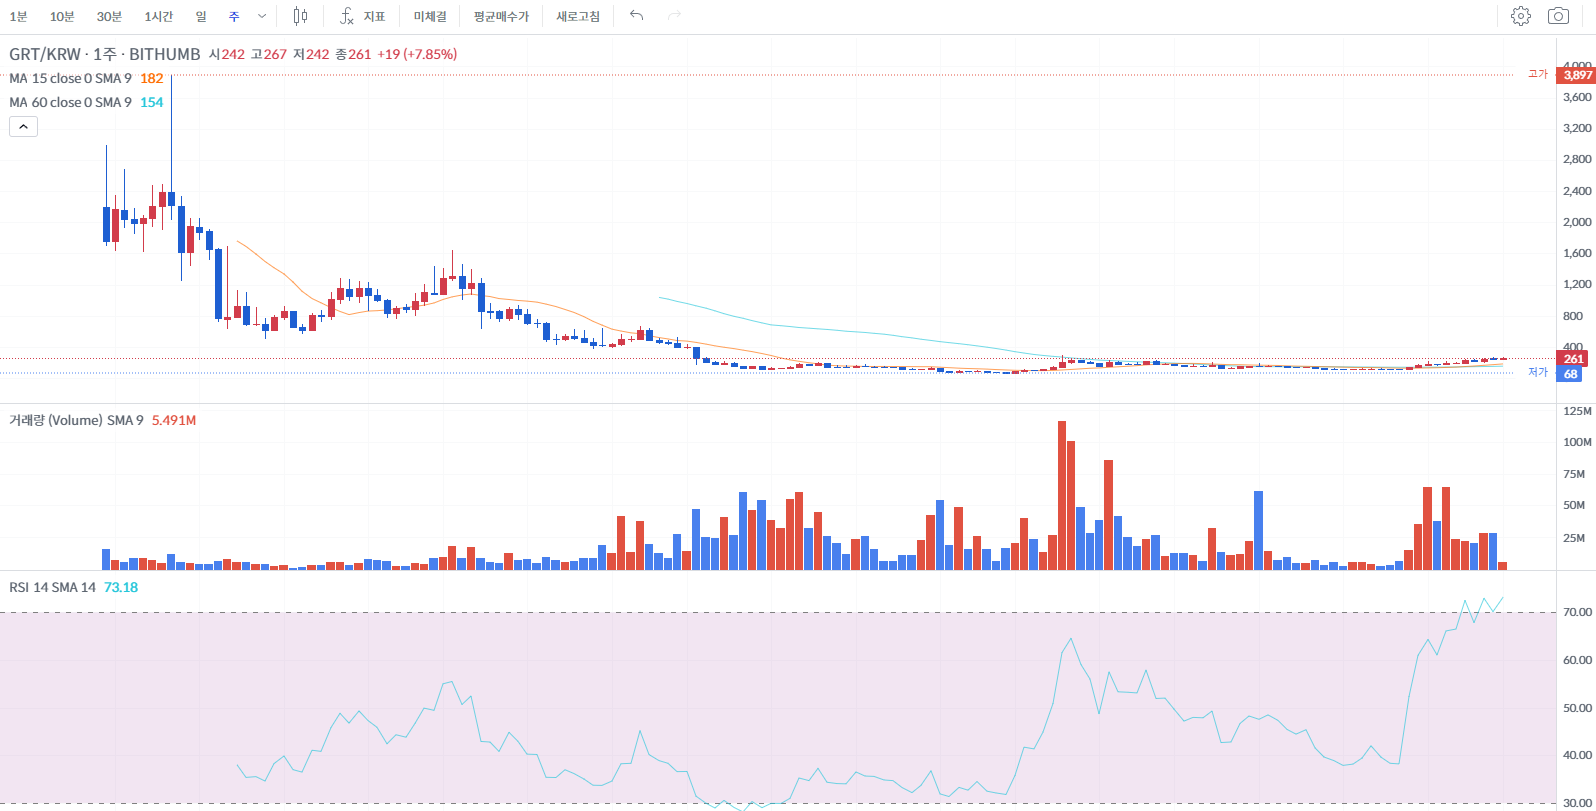Click the 50.00 RSI axis label

[x=1578, y=708]
